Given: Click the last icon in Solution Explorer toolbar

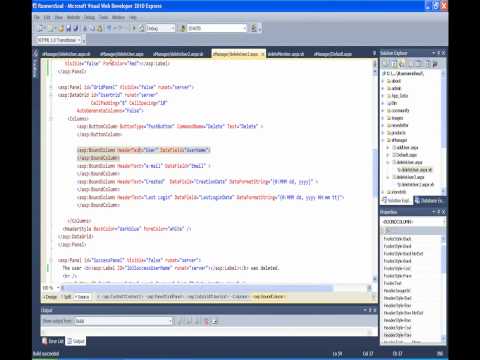Looking at the screenshot, I should [x=435, y=64].
